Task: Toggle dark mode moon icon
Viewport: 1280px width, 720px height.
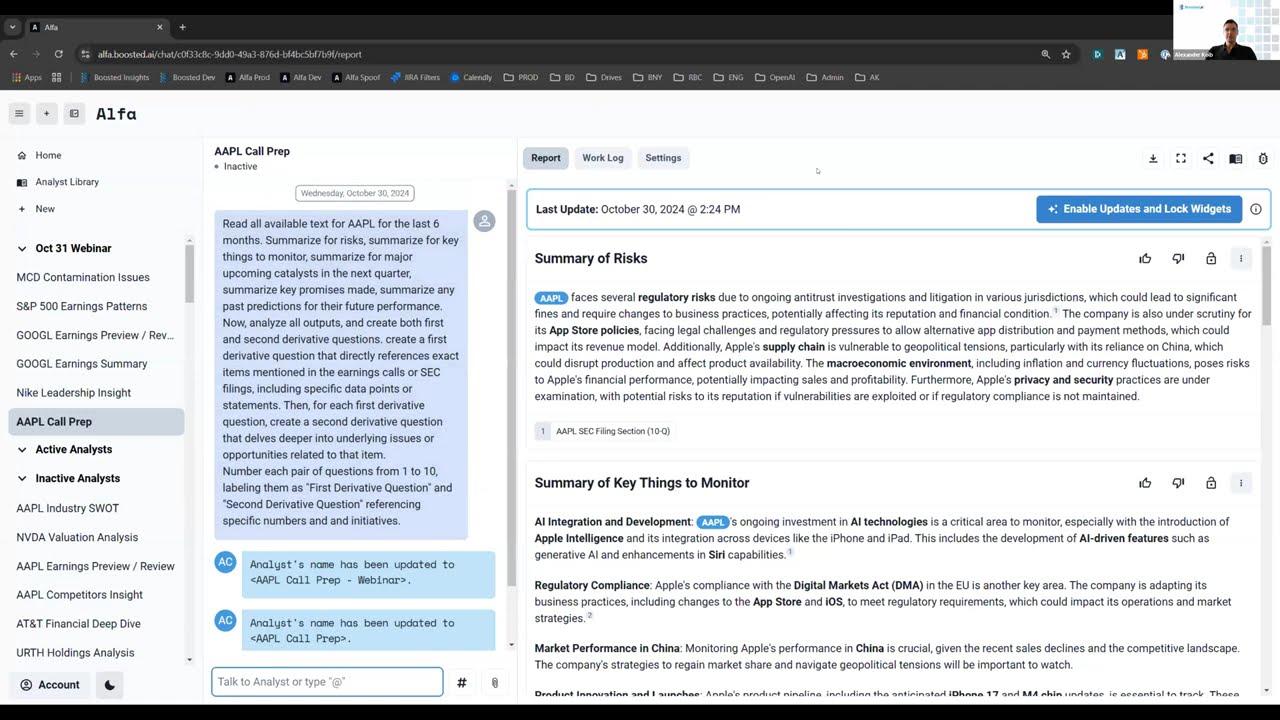Action: 110,685
